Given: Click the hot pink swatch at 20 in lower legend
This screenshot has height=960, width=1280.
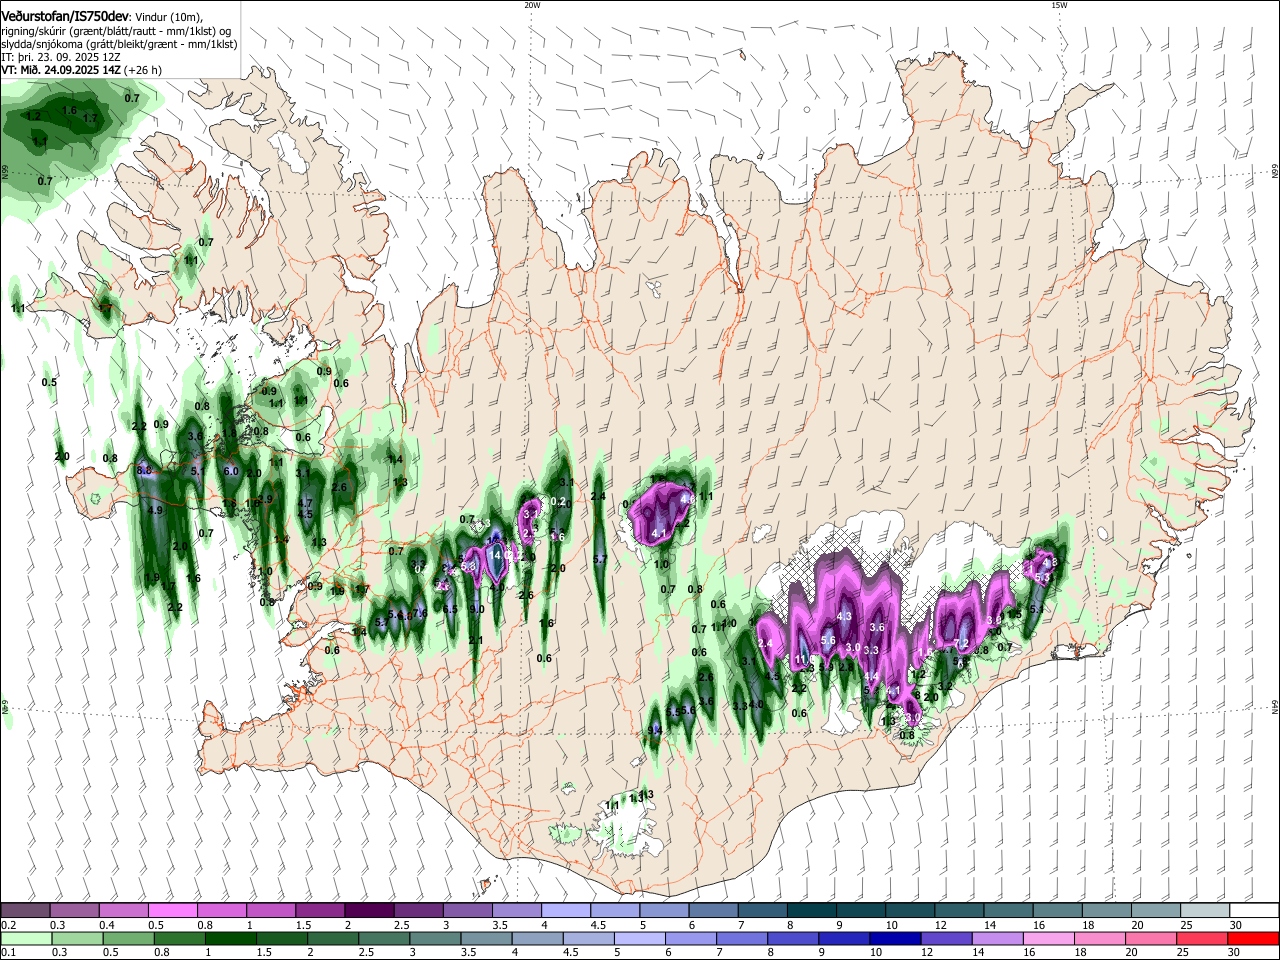Looking at the screenshot, I should [1151, 938].
